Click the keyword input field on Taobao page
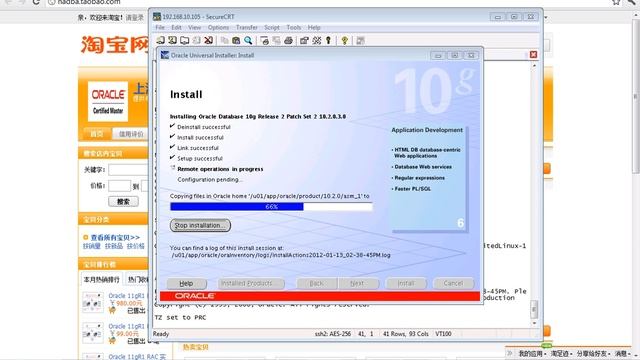640x360 pixels. pyautogui.click(x=128, y=170)
